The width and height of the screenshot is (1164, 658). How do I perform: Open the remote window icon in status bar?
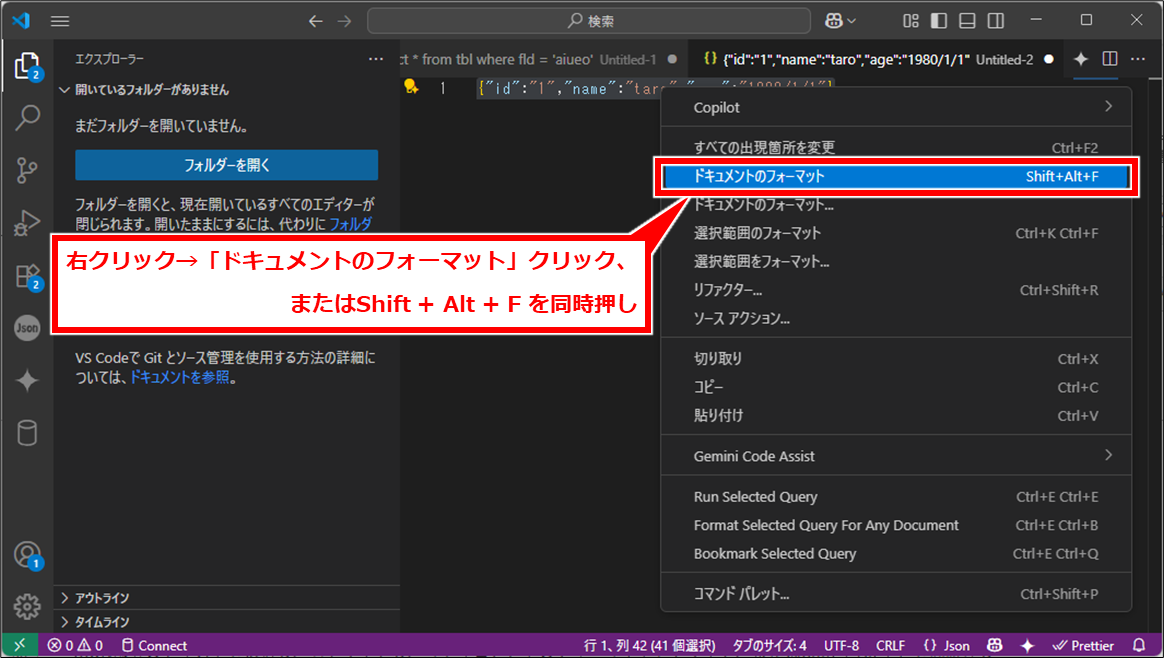[20, 645]
